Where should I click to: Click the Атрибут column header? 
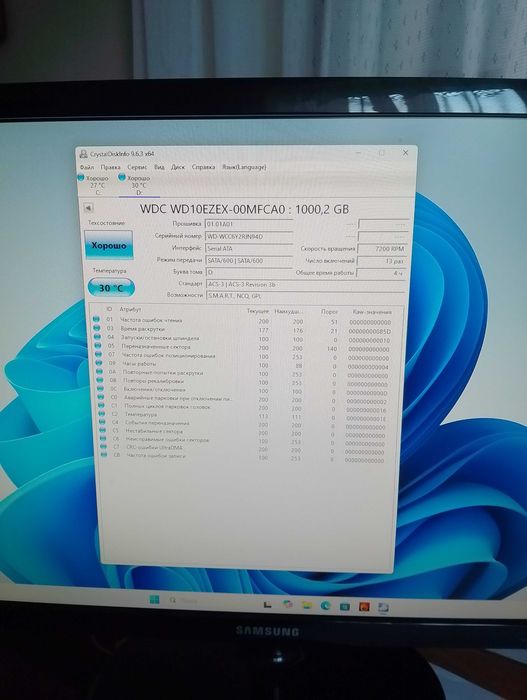(130, 309)
